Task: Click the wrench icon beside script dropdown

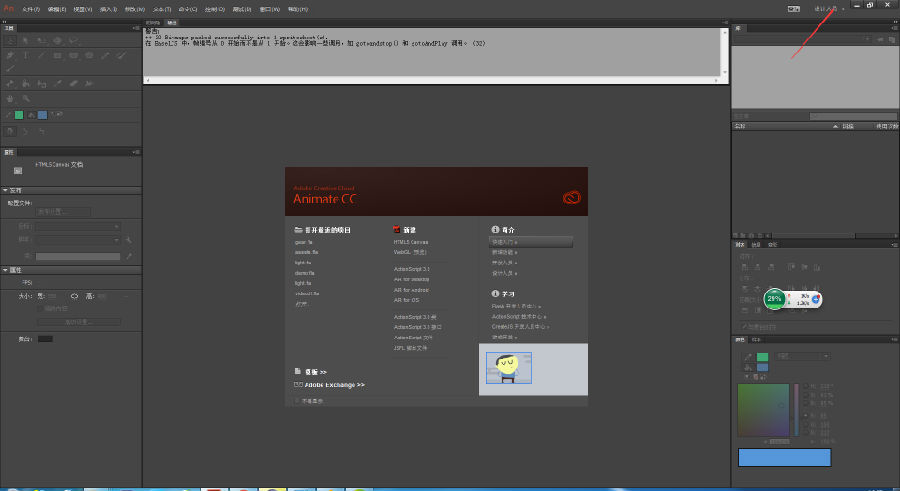Action: tap(129, 239)
